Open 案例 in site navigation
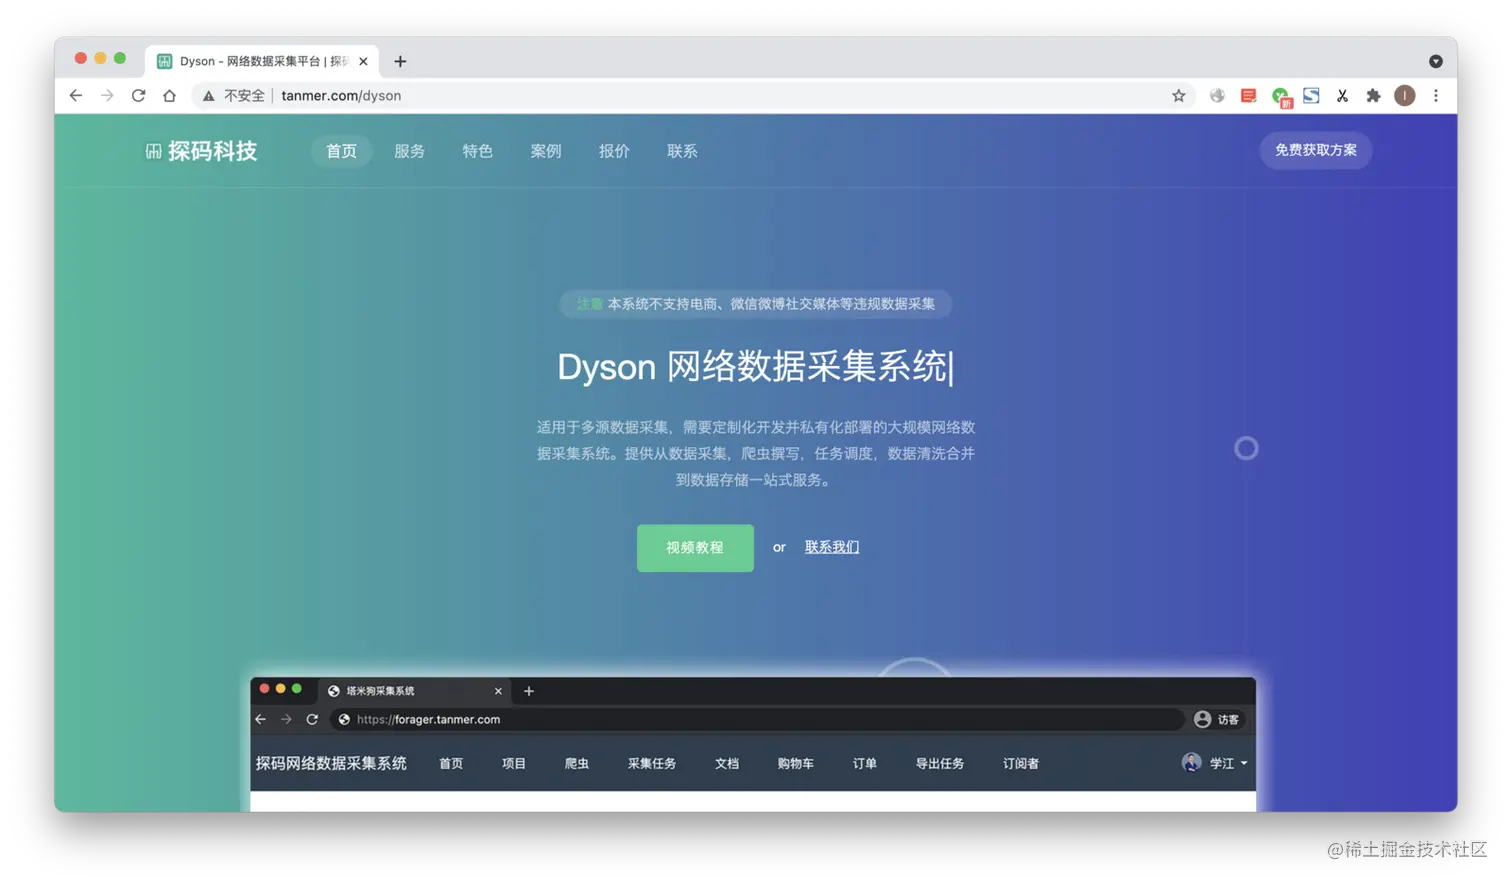 point(546,151)
